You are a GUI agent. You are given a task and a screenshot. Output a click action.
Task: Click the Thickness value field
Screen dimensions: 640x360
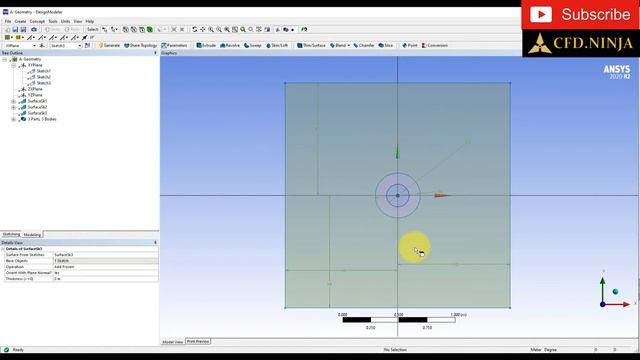106,279
